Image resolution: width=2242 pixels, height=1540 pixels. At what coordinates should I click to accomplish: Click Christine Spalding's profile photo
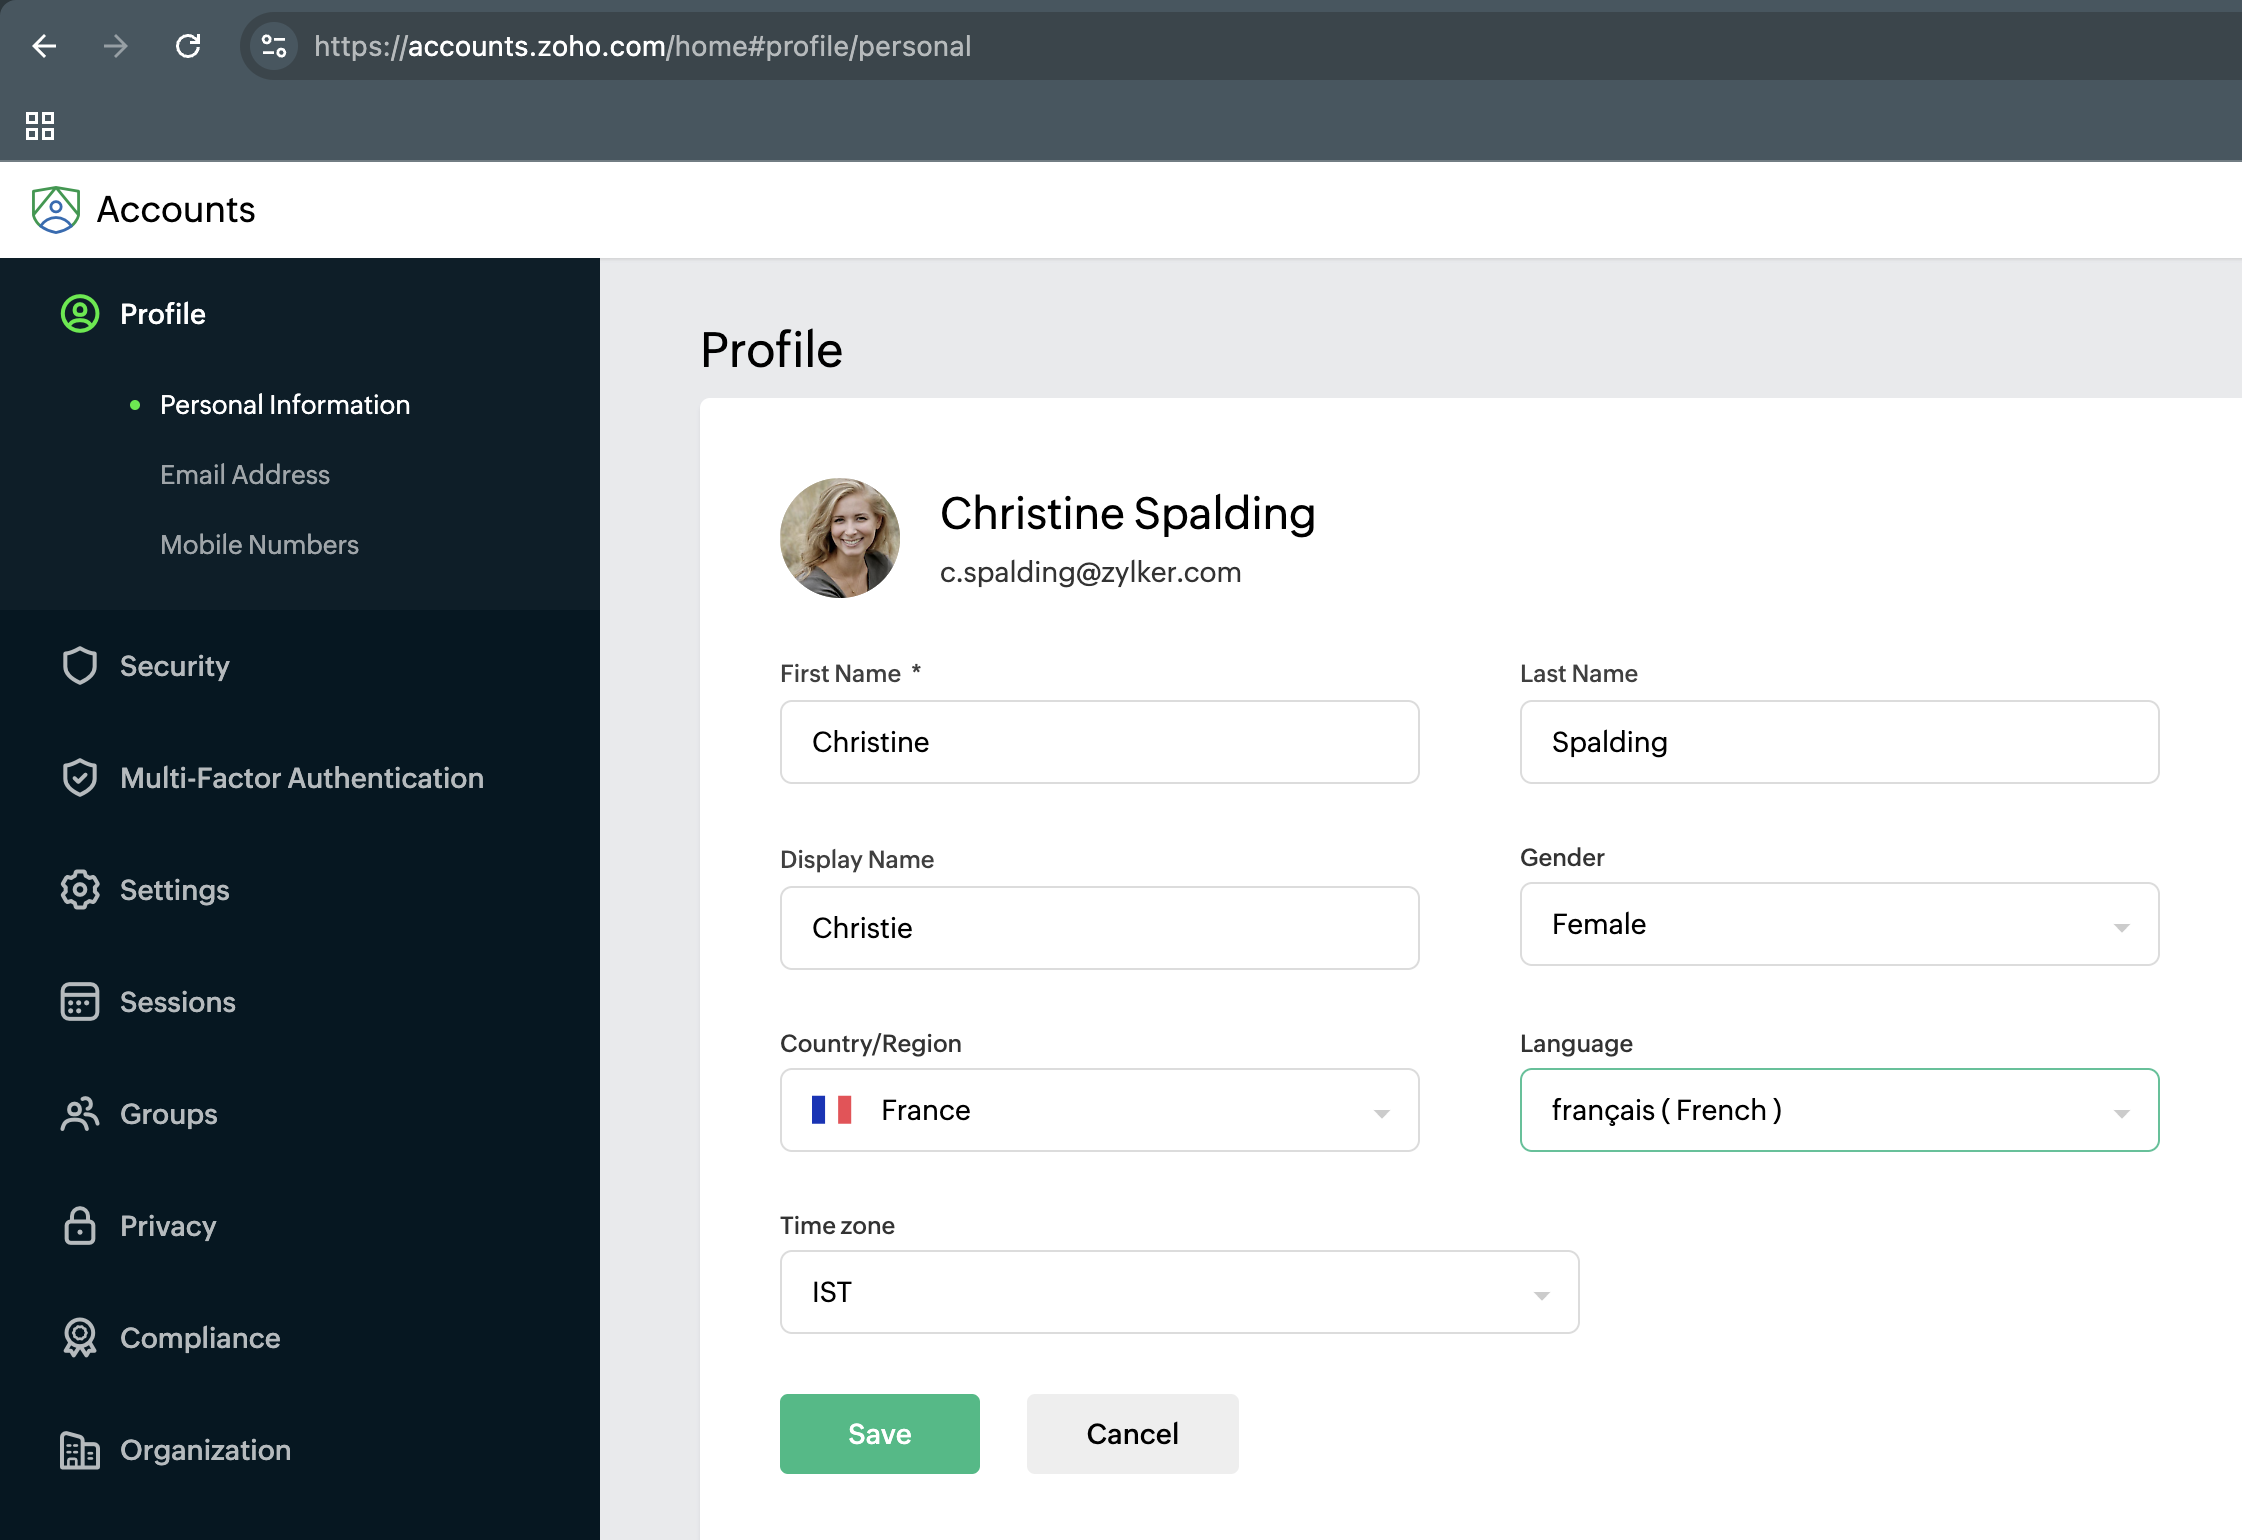coord(840,538)
